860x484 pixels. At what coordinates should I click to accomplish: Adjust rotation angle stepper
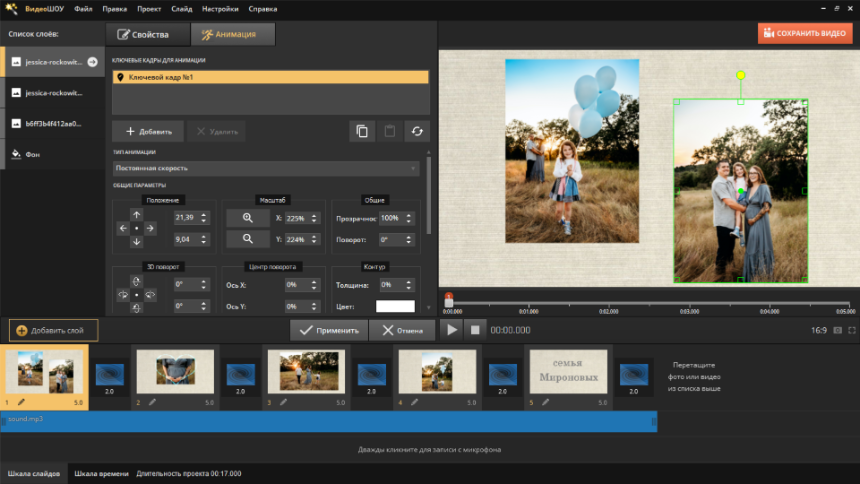pos(409,240)
